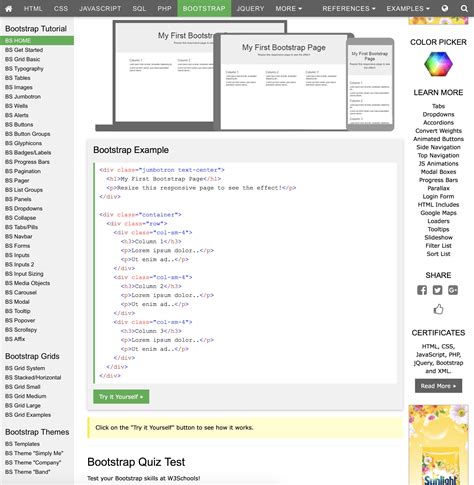The image size is (474, 485).
Task: Open BS Grid Examples page
Action: (28, 415)
